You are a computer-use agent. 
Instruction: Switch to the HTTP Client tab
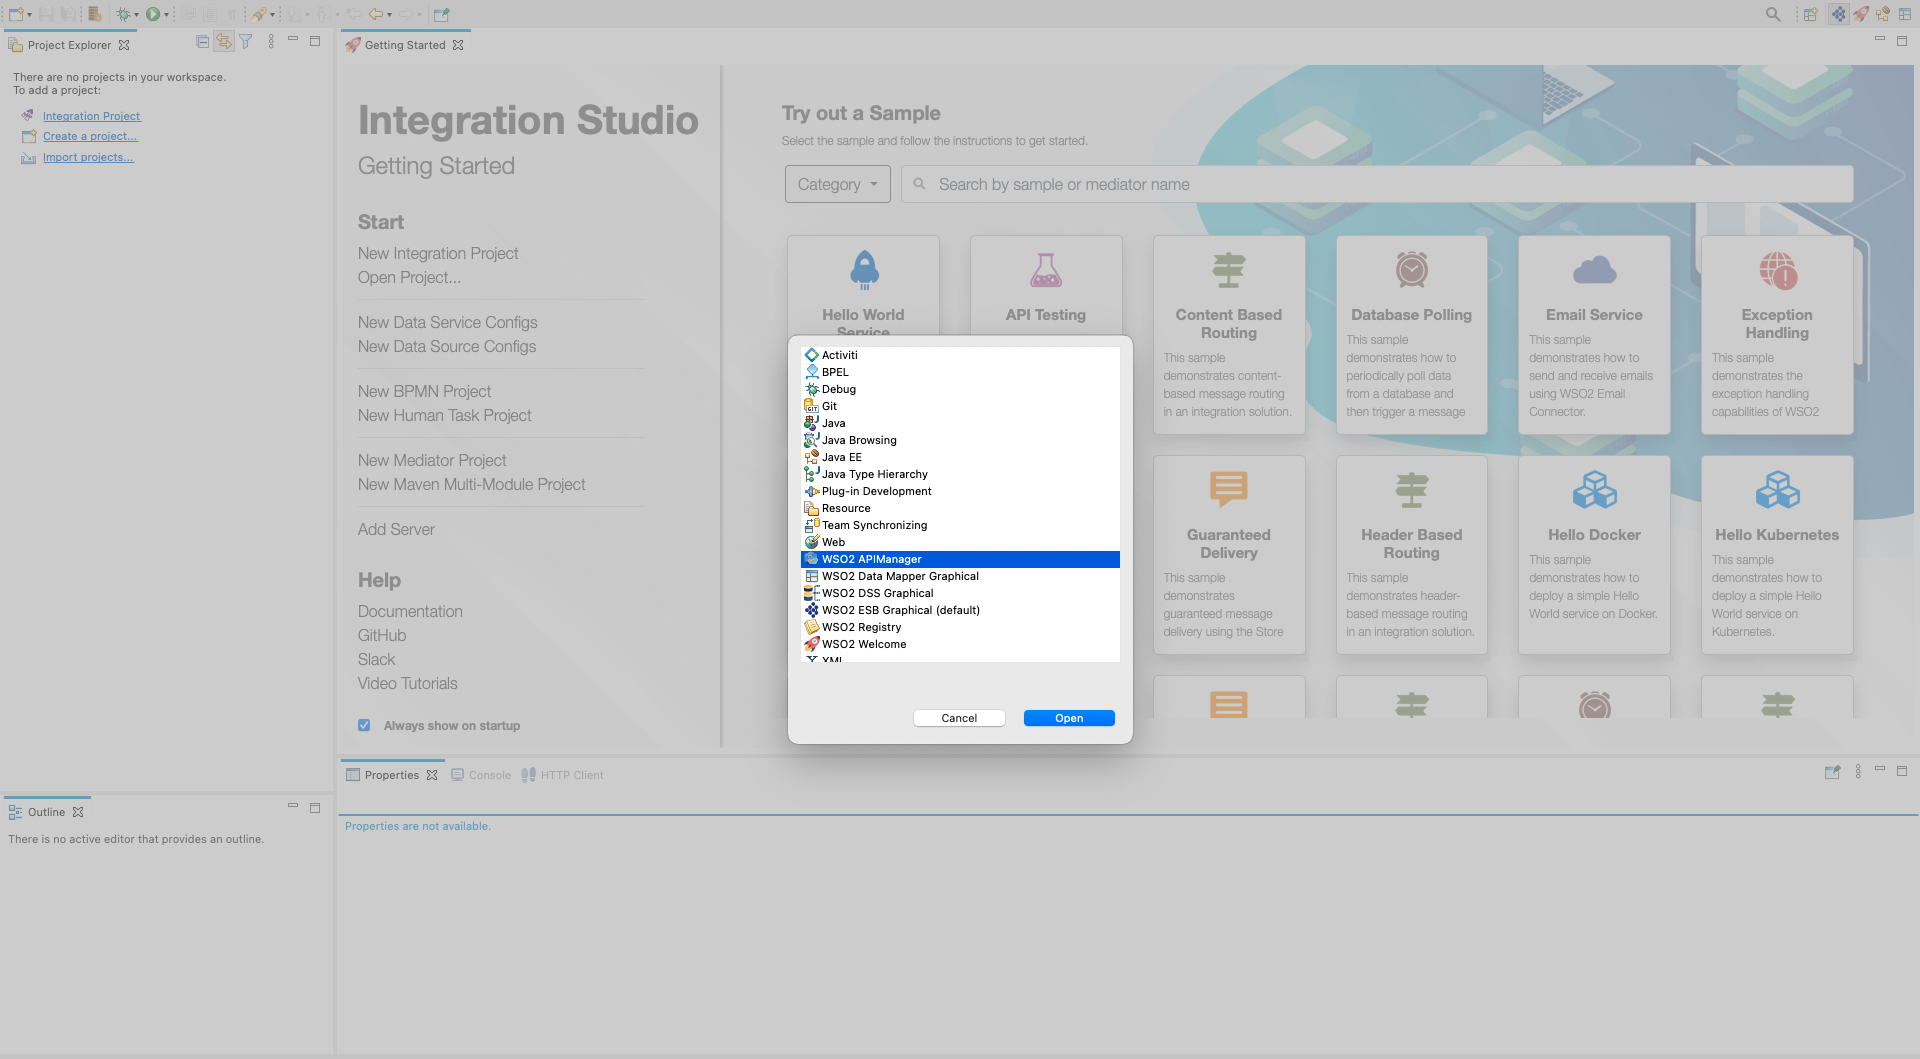click(x=571, y=775)
